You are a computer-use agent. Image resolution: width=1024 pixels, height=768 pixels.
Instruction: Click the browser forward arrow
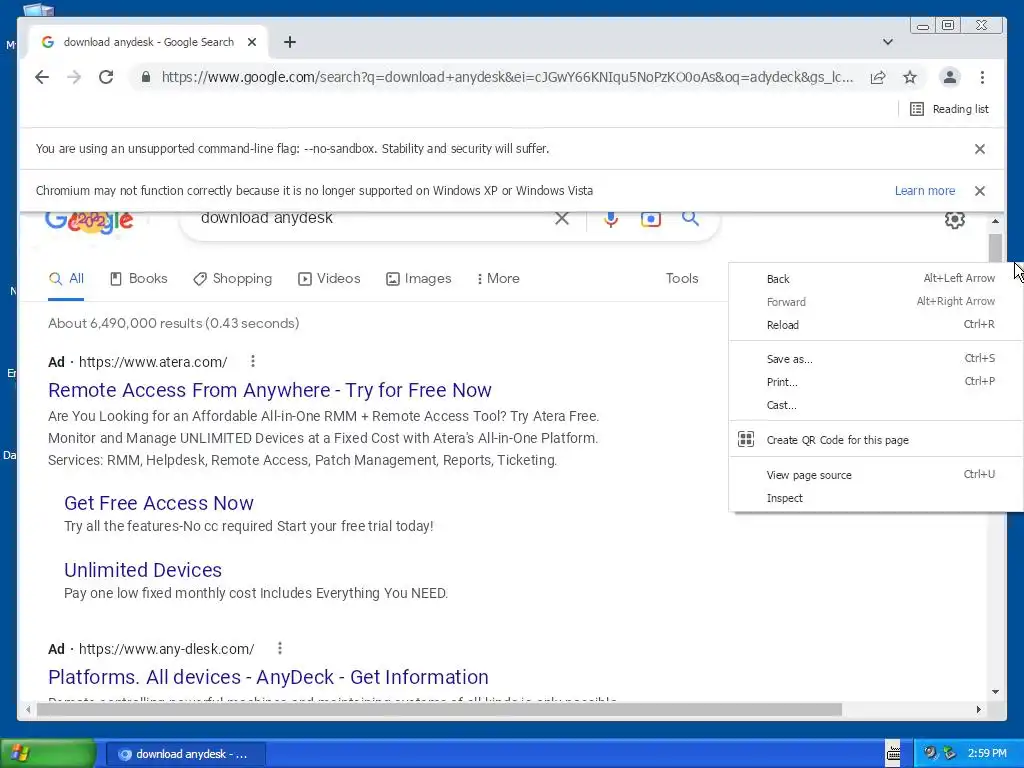pyautogui.click(x=74, y=77)
